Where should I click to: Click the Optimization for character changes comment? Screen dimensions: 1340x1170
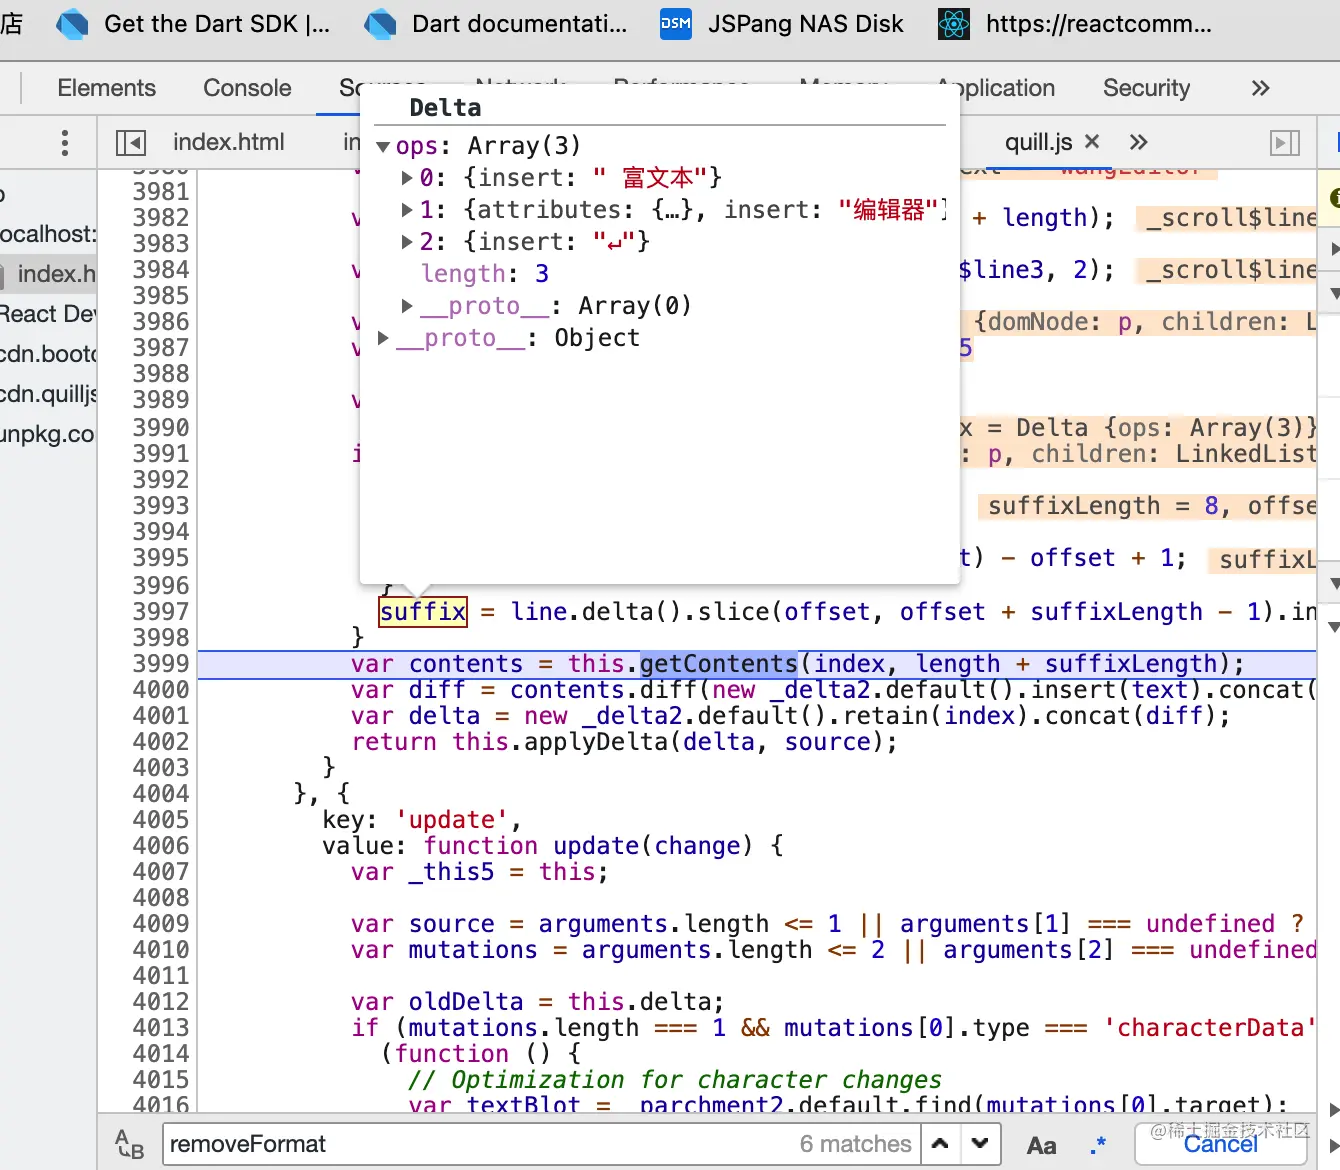point(675,1080)
